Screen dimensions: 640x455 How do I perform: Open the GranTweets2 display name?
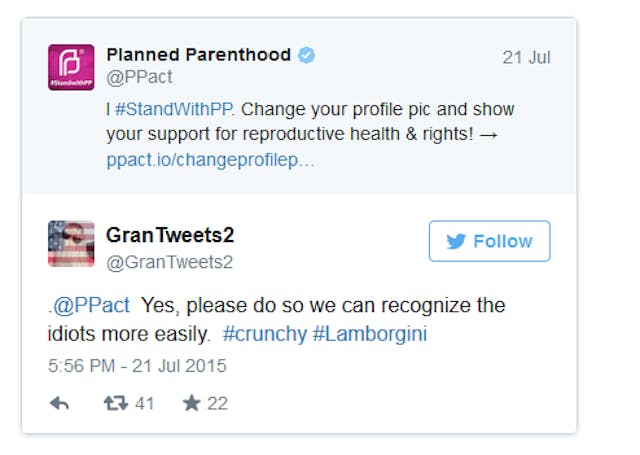point(170,235)
